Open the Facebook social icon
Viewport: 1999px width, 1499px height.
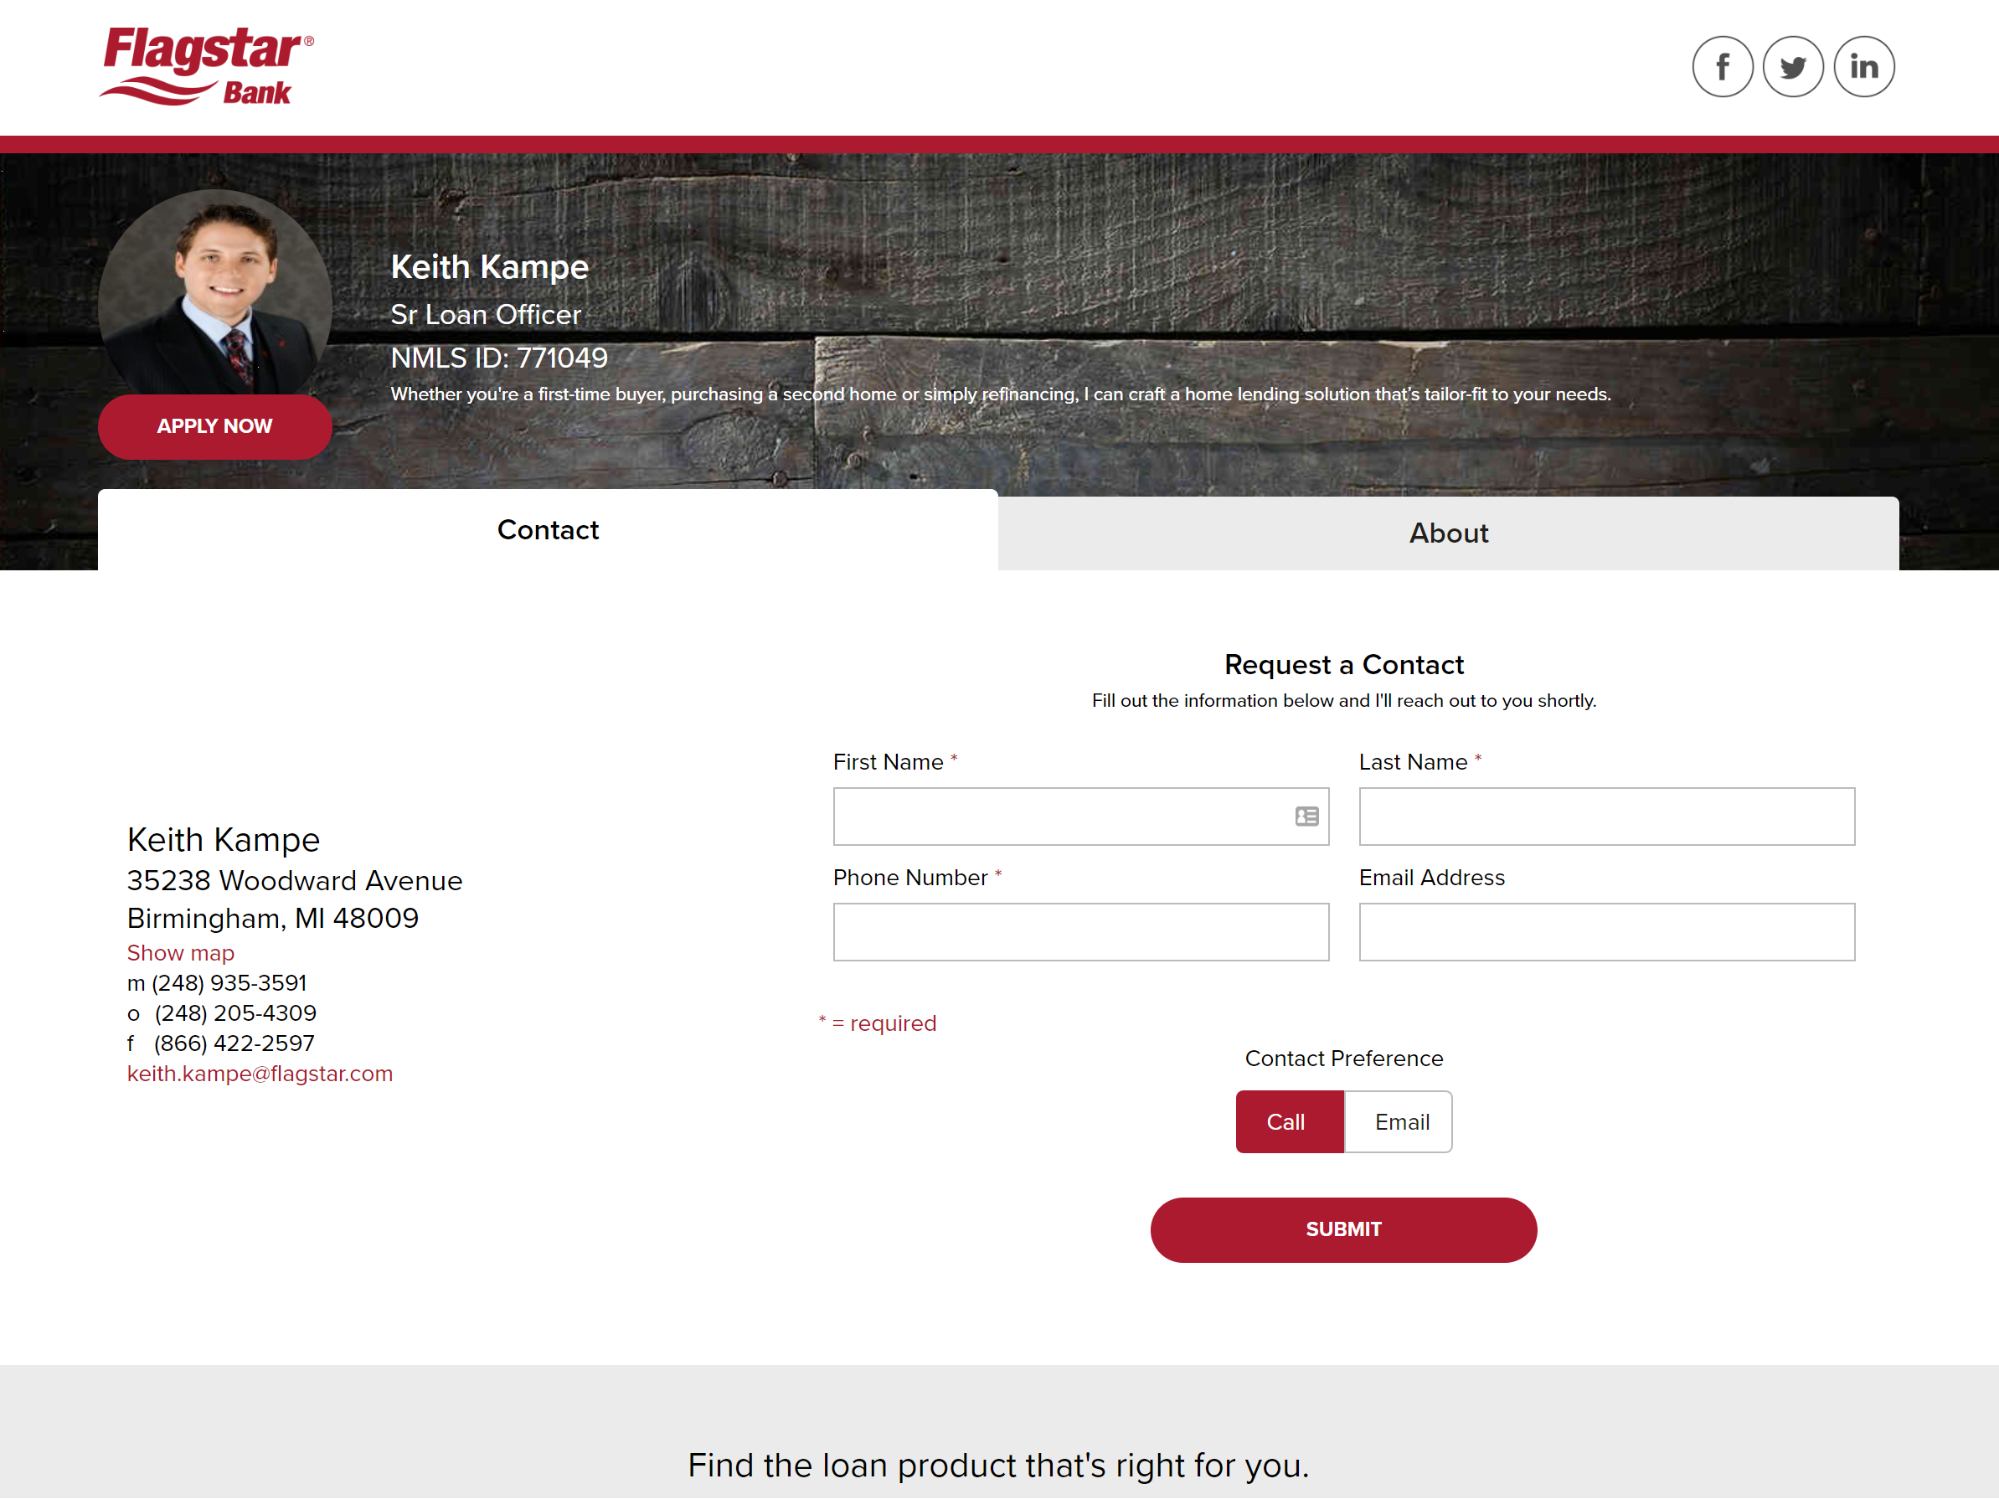click(1722, 67)
